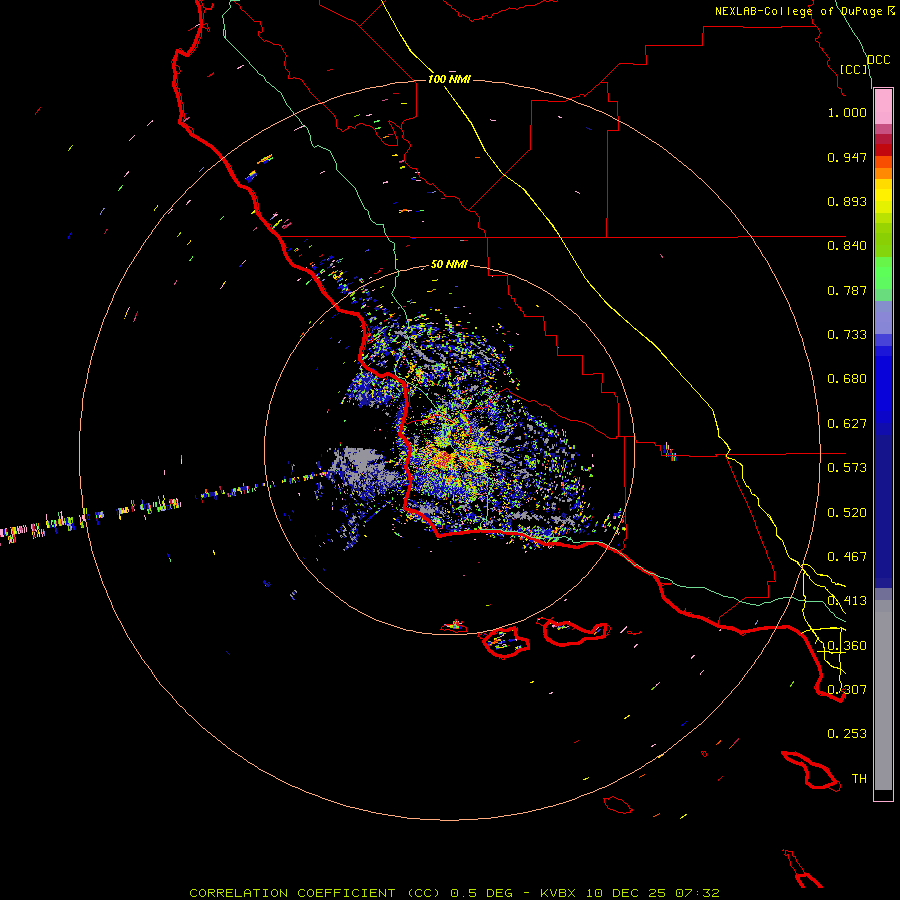Select the 0.627 scale value

coord(847,424)
